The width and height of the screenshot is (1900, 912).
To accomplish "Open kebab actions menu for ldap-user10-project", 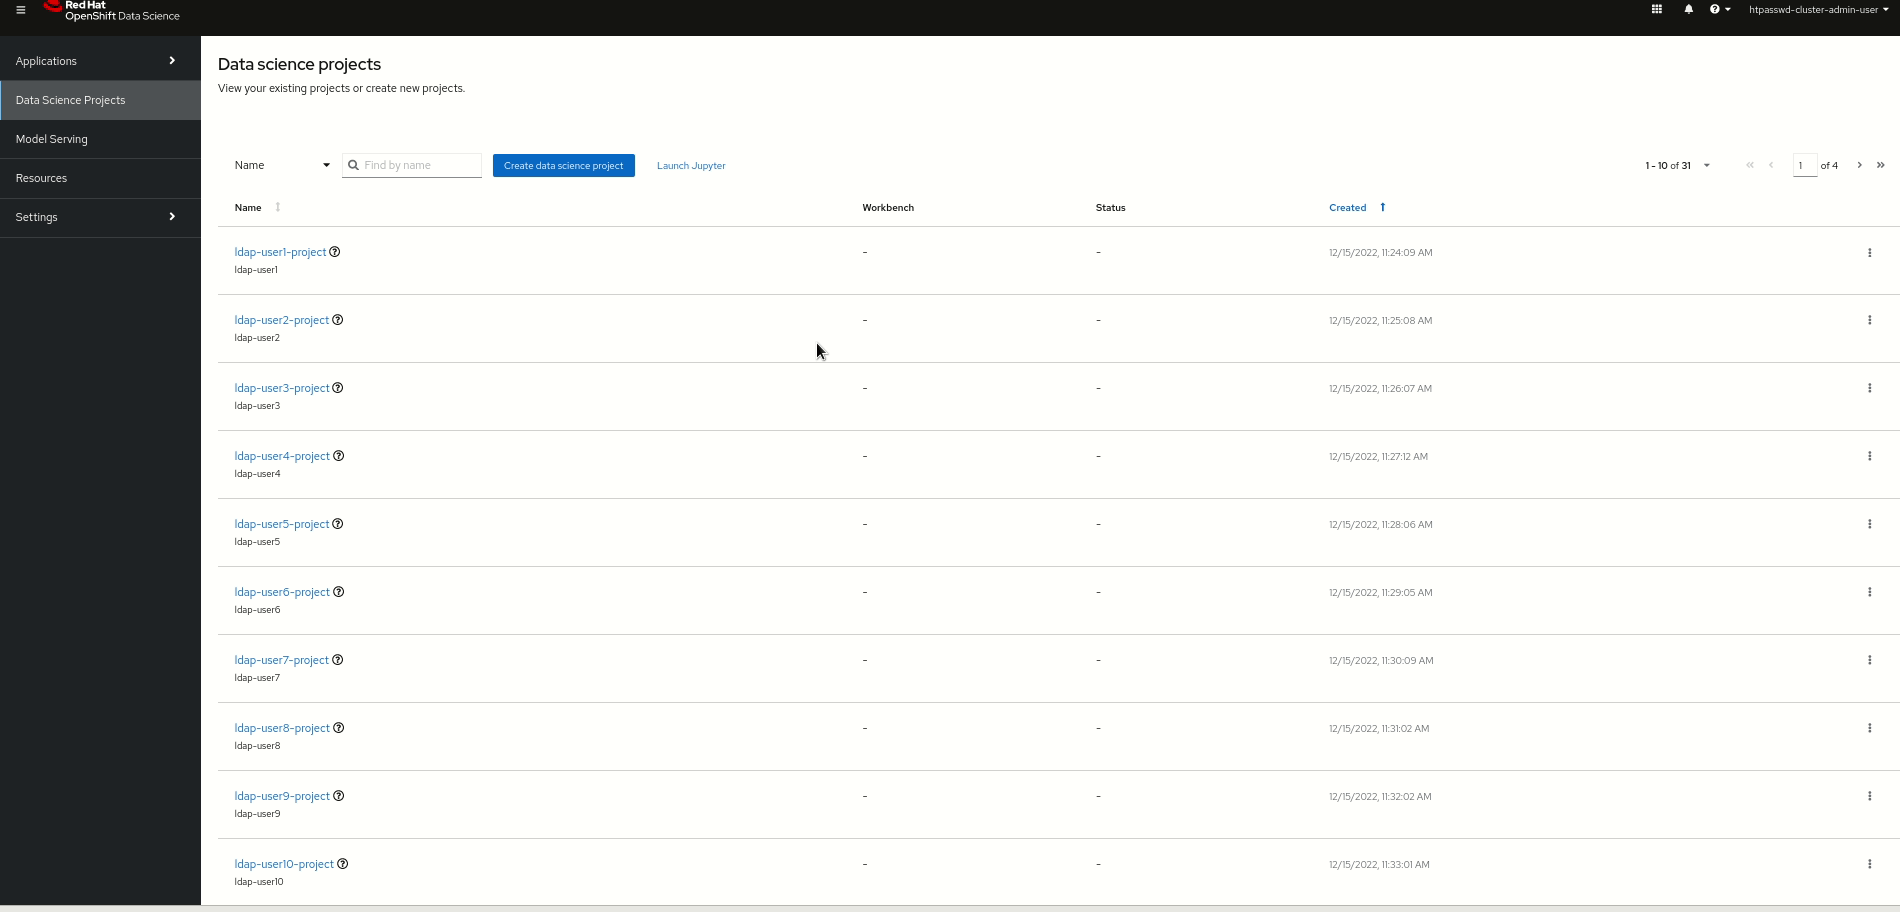I will tap(1870, 865).
